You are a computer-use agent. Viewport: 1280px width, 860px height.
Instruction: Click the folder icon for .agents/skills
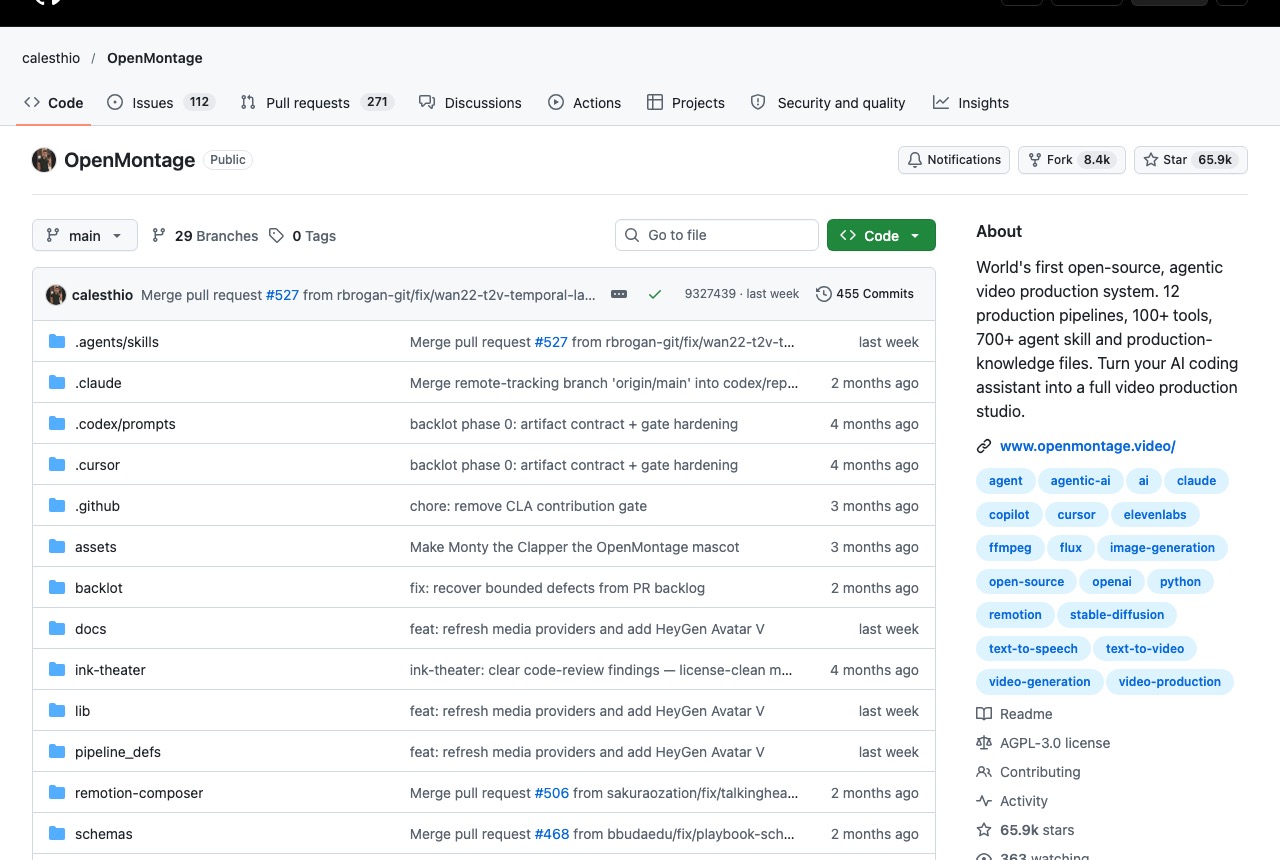(x=57, y=342)
